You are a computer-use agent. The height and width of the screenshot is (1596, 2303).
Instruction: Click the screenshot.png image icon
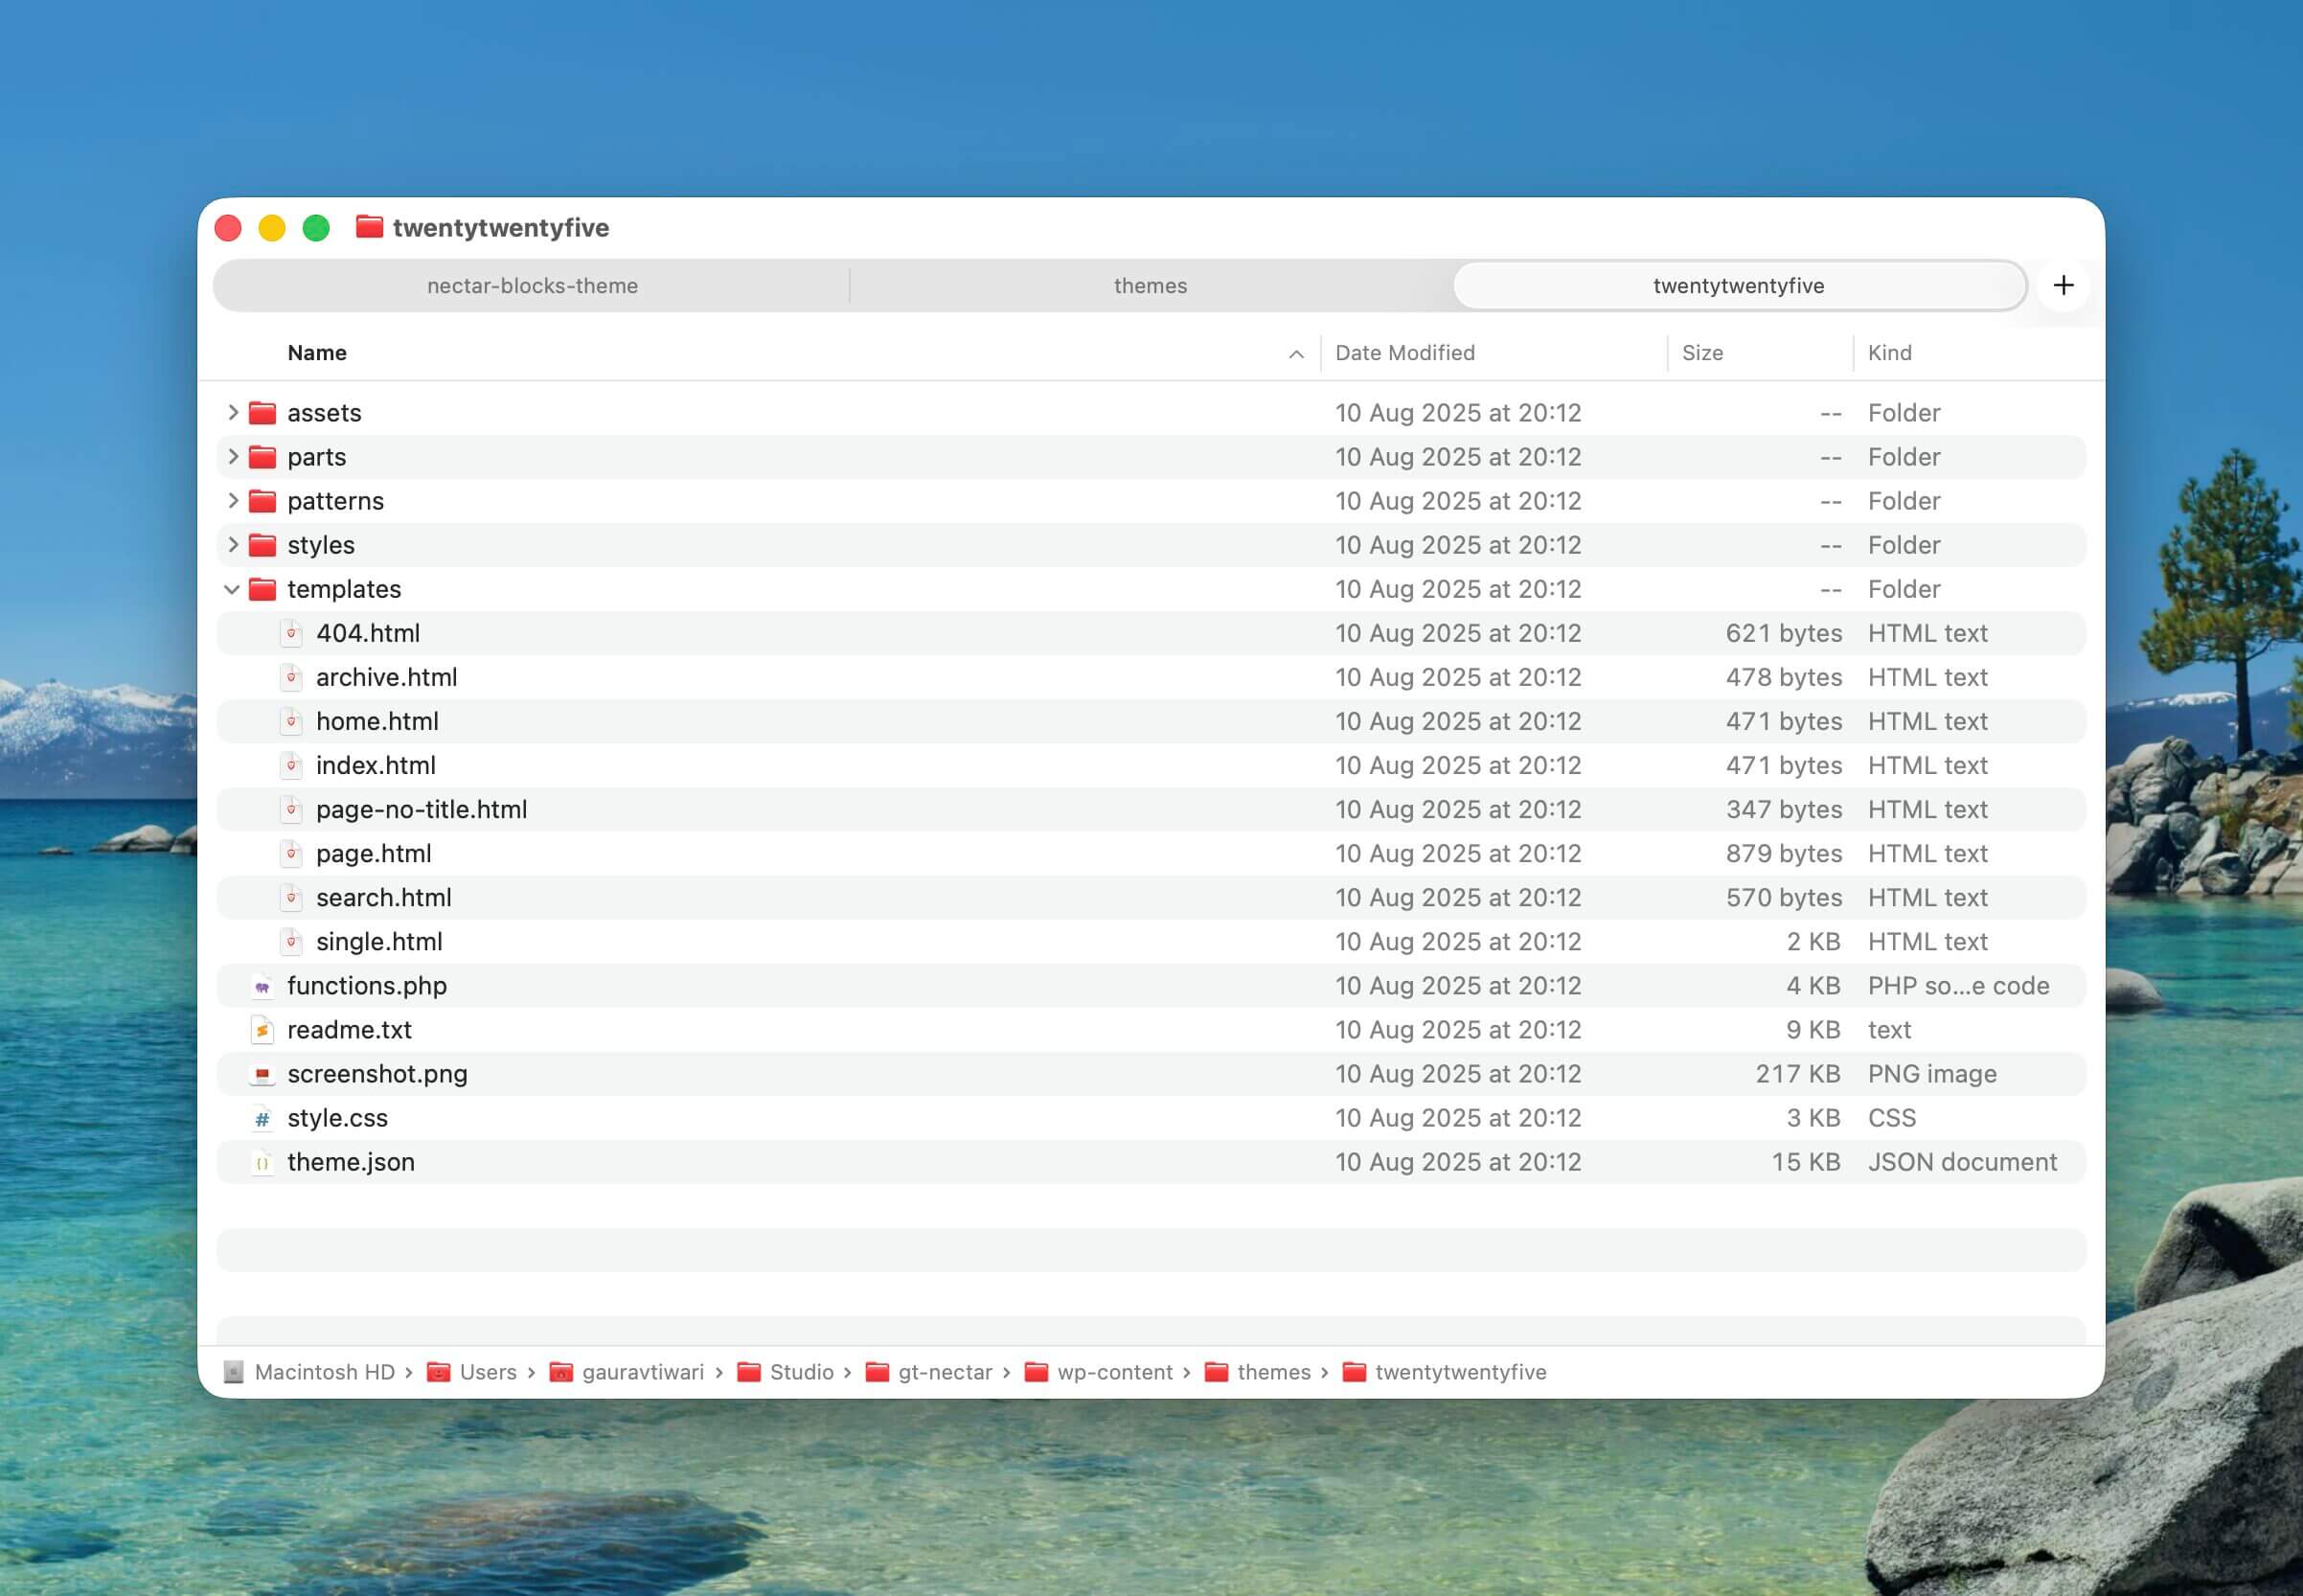pos(262,1074)
